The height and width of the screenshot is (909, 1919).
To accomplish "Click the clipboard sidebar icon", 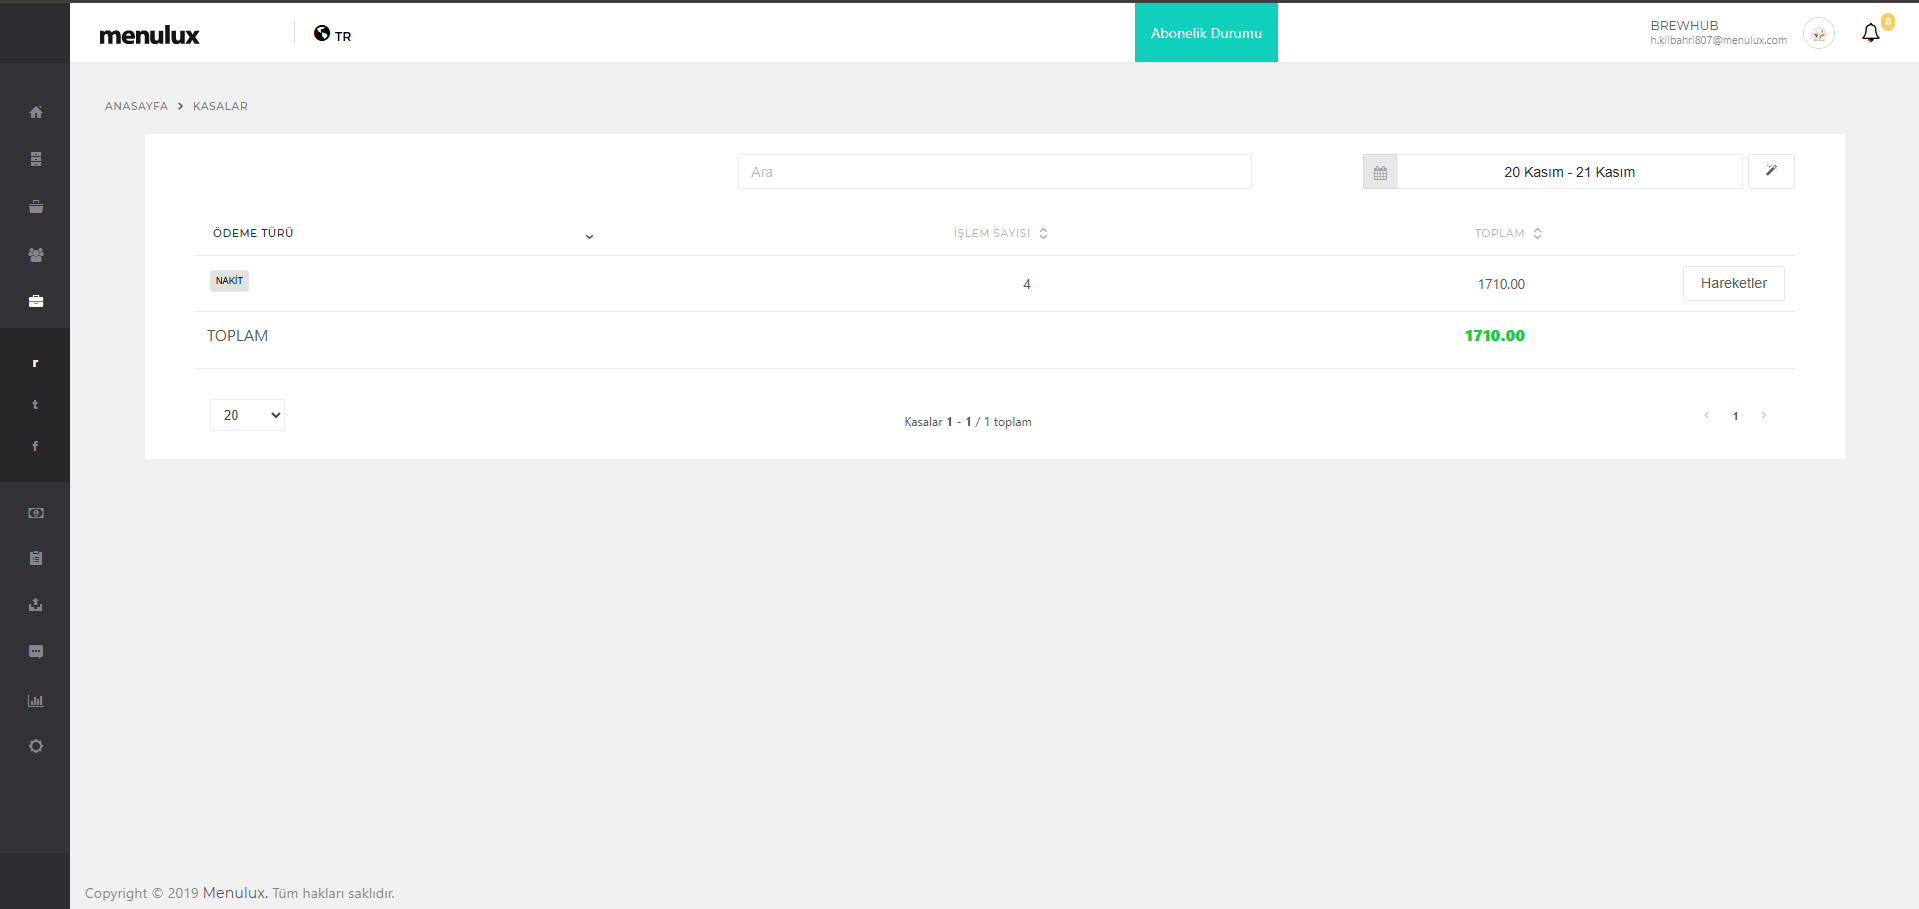I will tap(36, 558).
